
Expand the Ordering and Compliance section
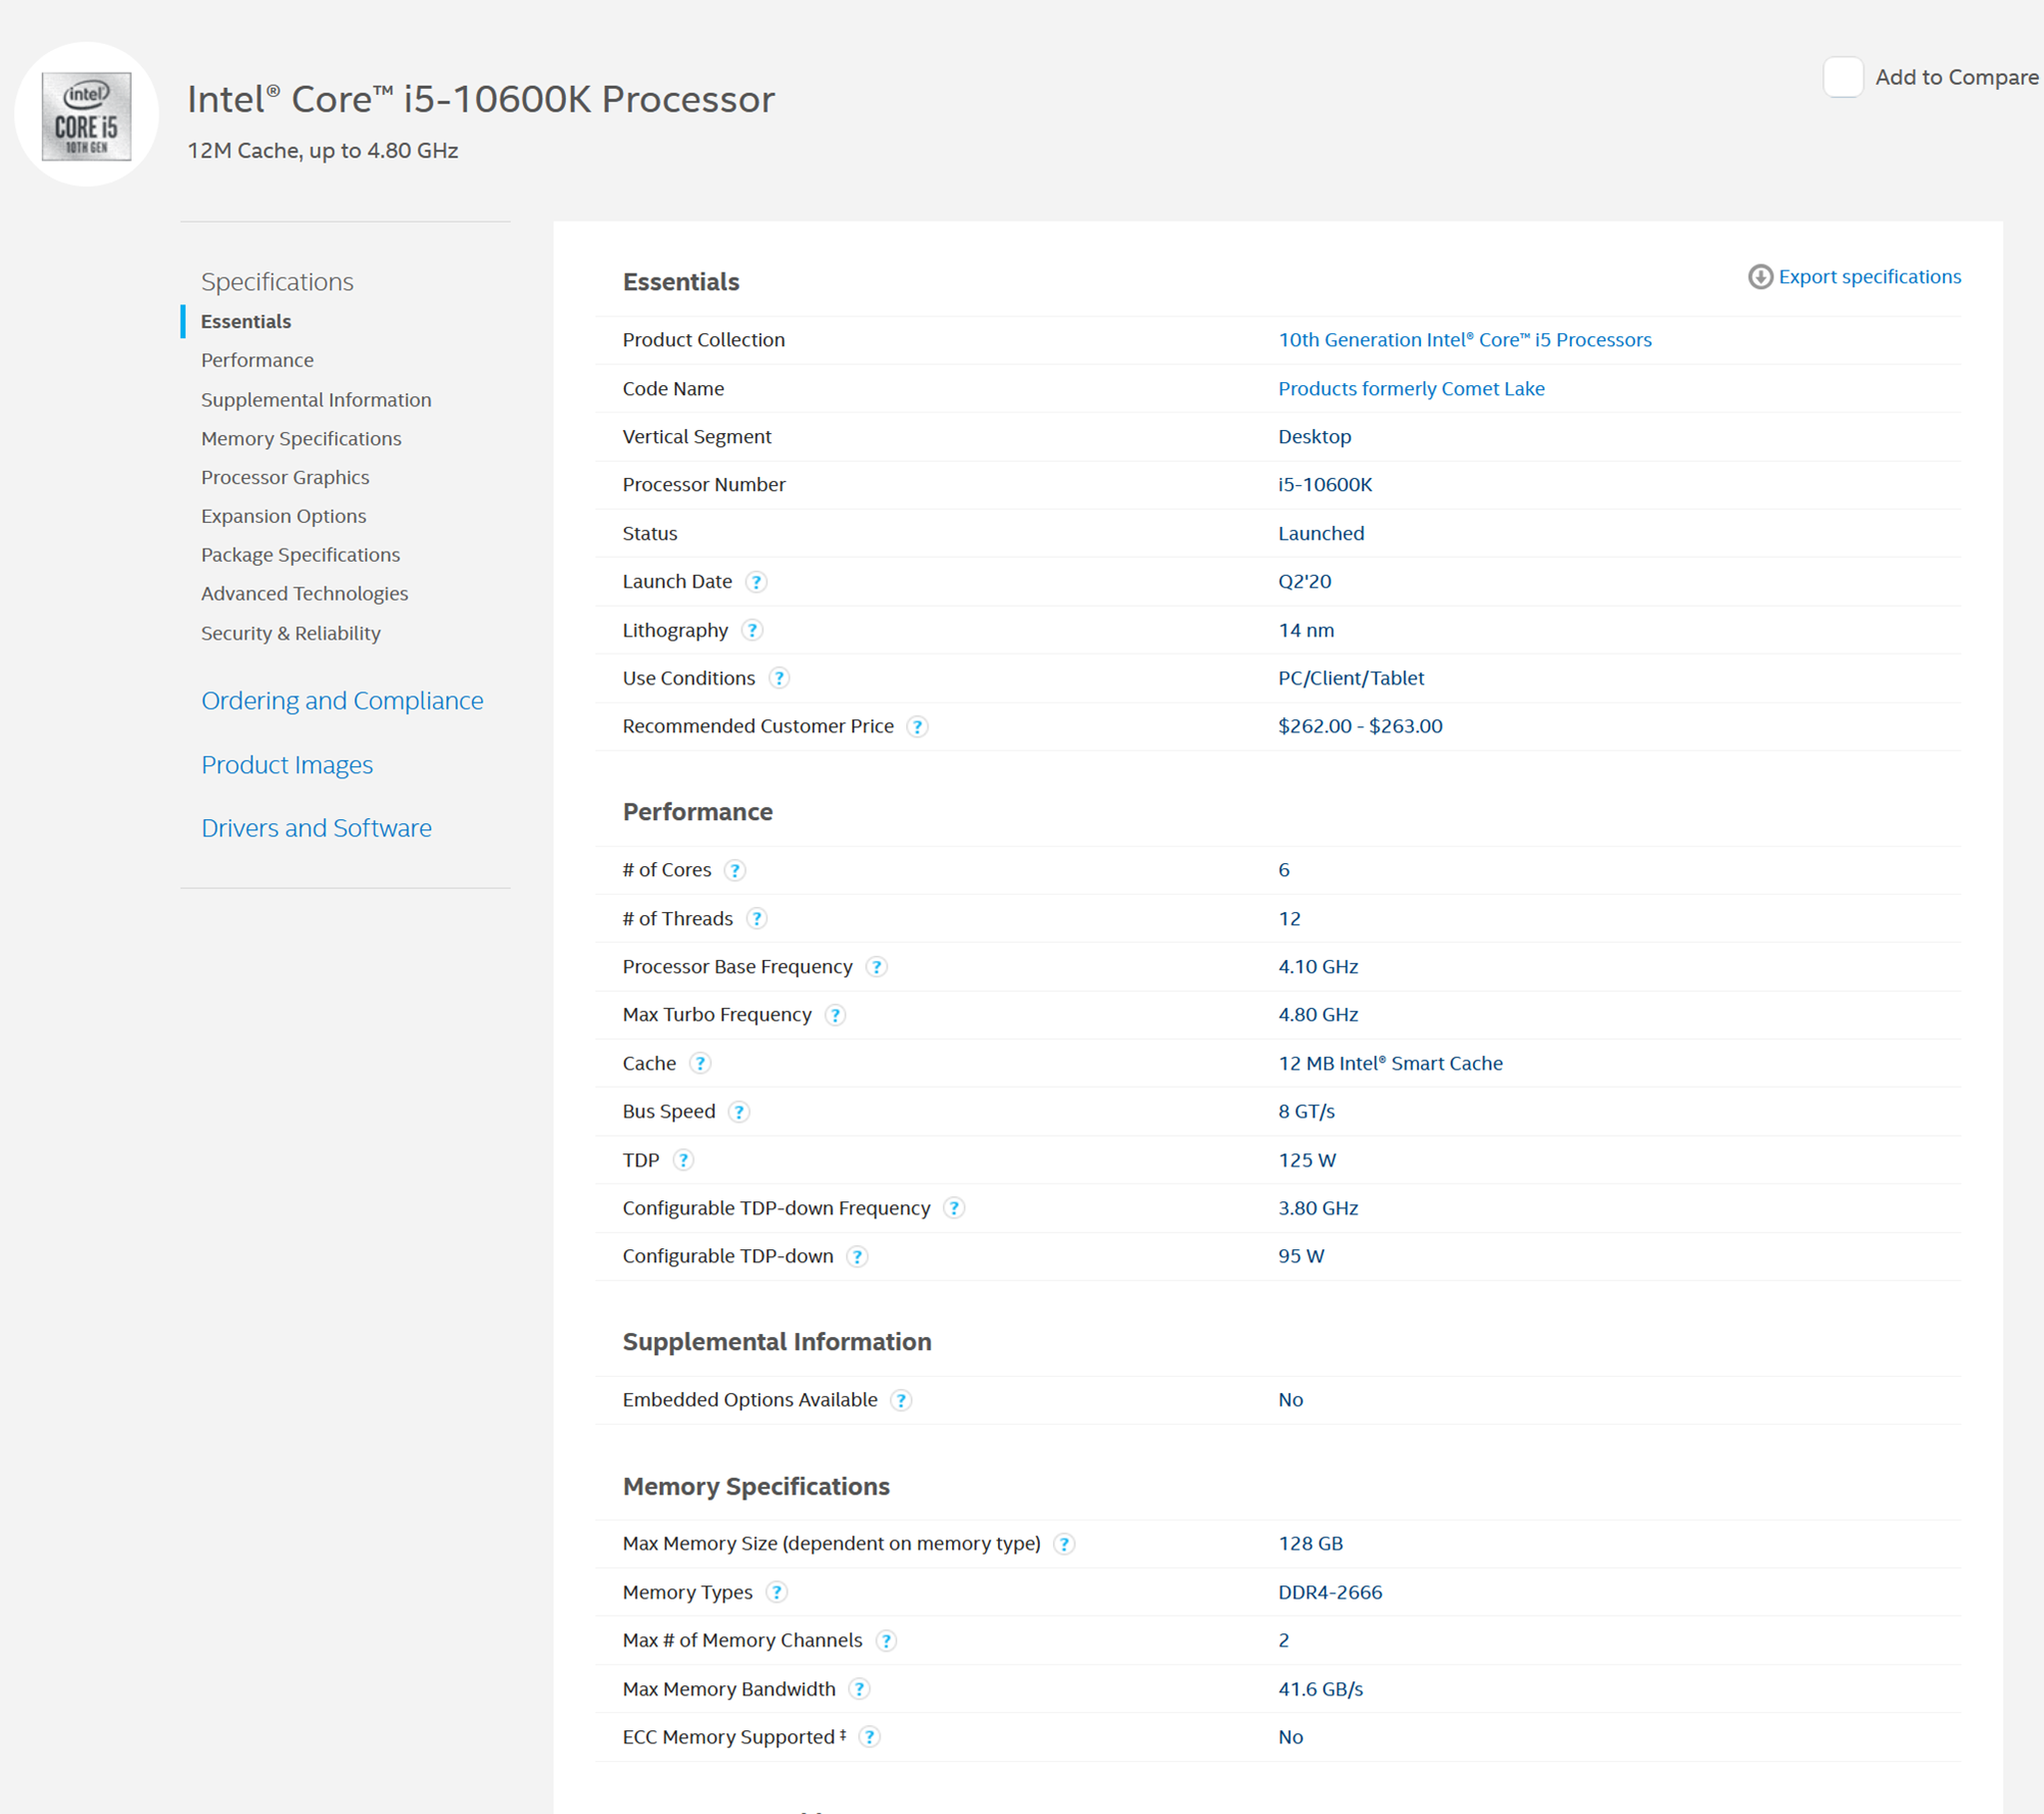342,700
